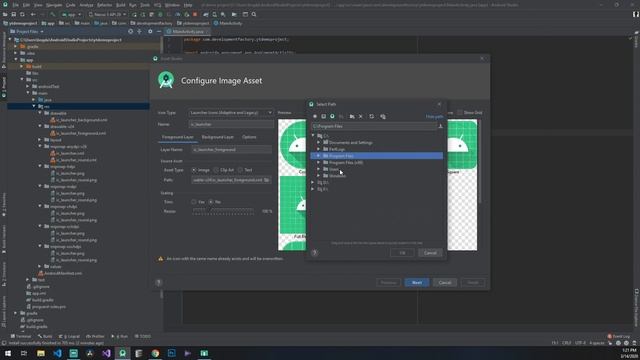Click the Windows Start button
This screenshot has width=640, height=360.
[x=8, y=353]
